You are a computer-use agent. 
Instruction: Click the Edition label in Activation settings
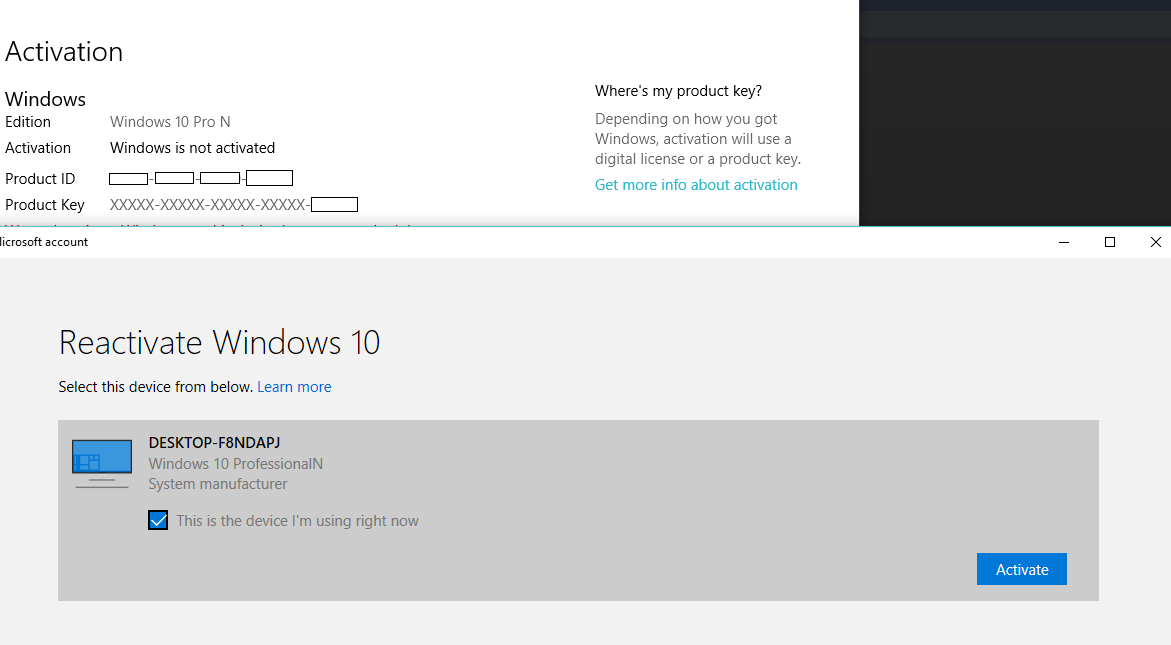click(28, 122)
